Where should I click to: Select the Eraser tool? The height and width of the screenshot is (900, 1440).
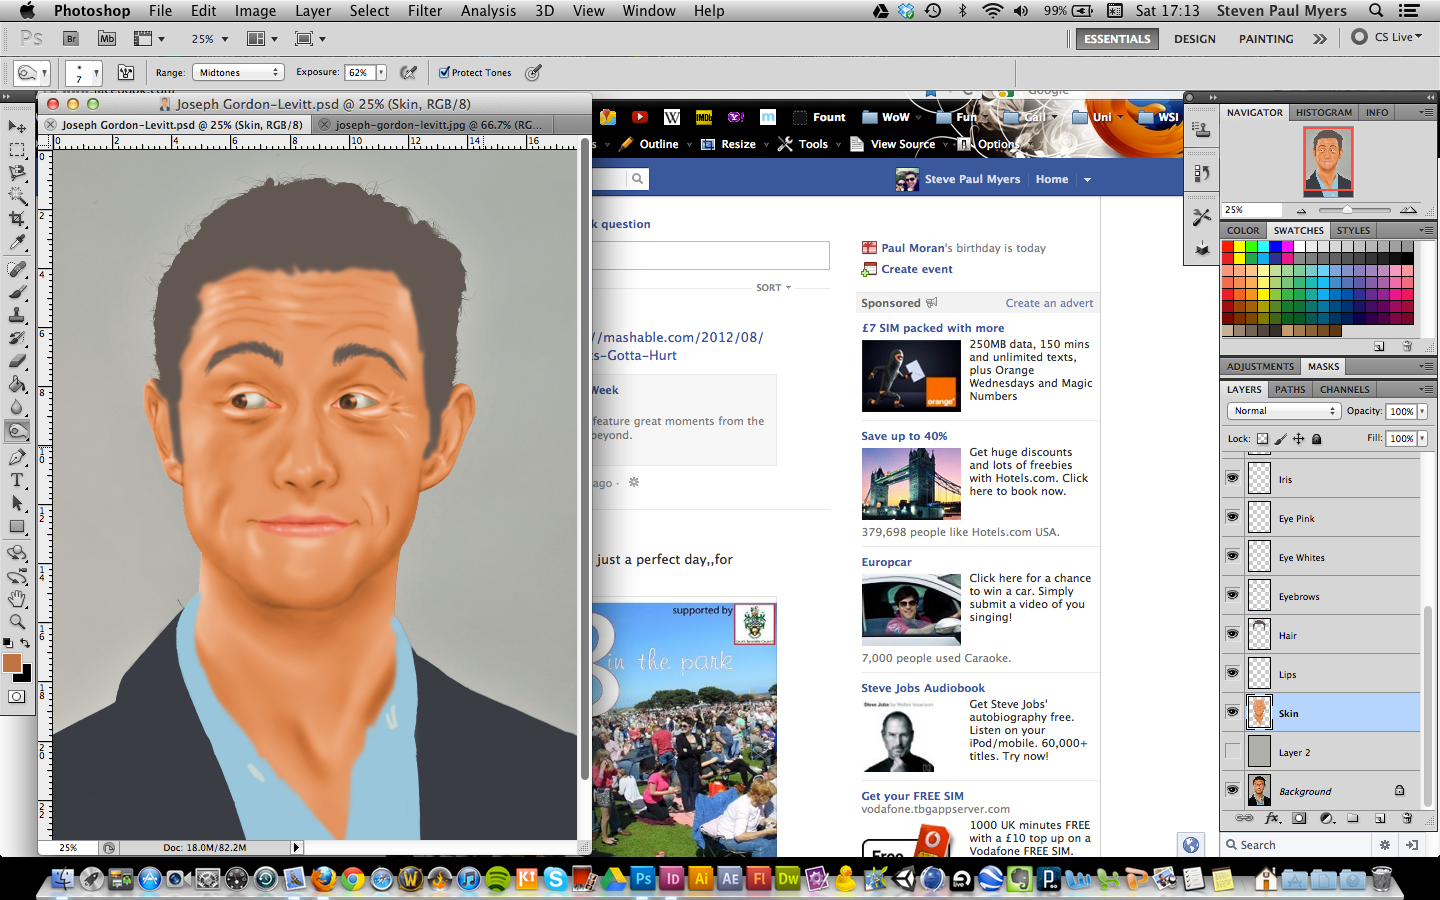point(17,361)
